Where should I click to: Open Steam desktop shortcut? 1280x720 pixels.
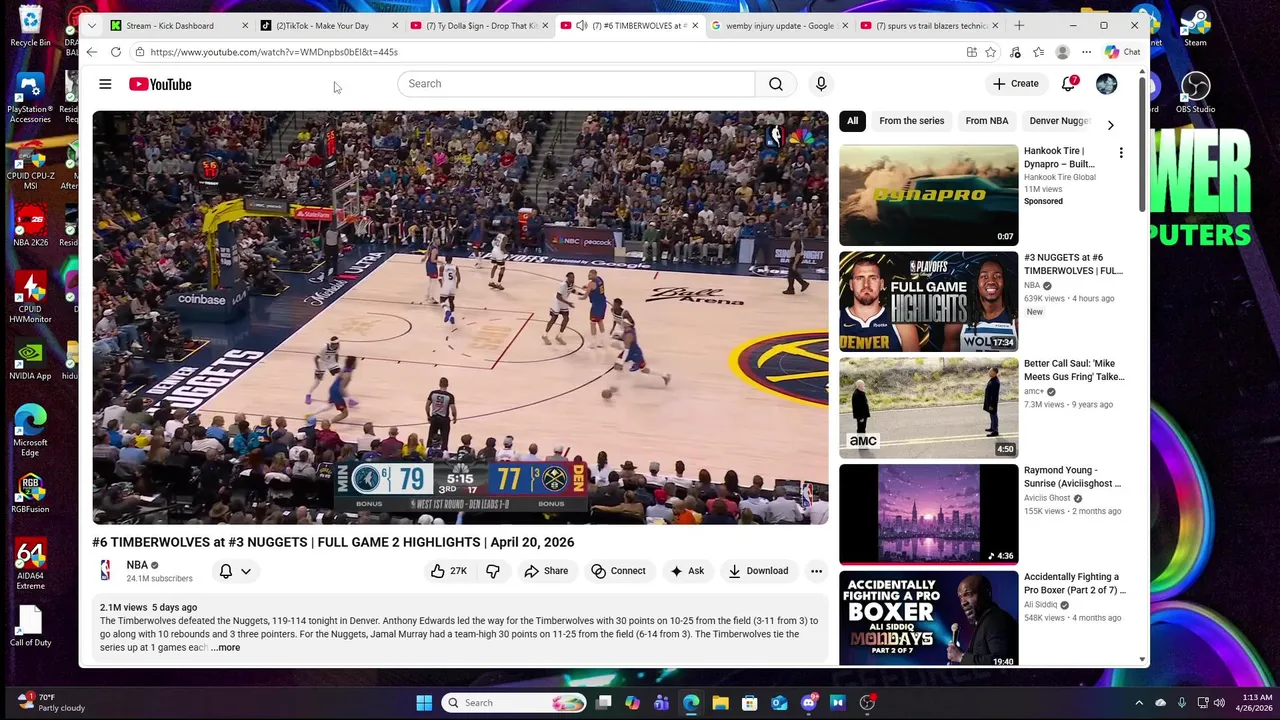(1195, 25)
